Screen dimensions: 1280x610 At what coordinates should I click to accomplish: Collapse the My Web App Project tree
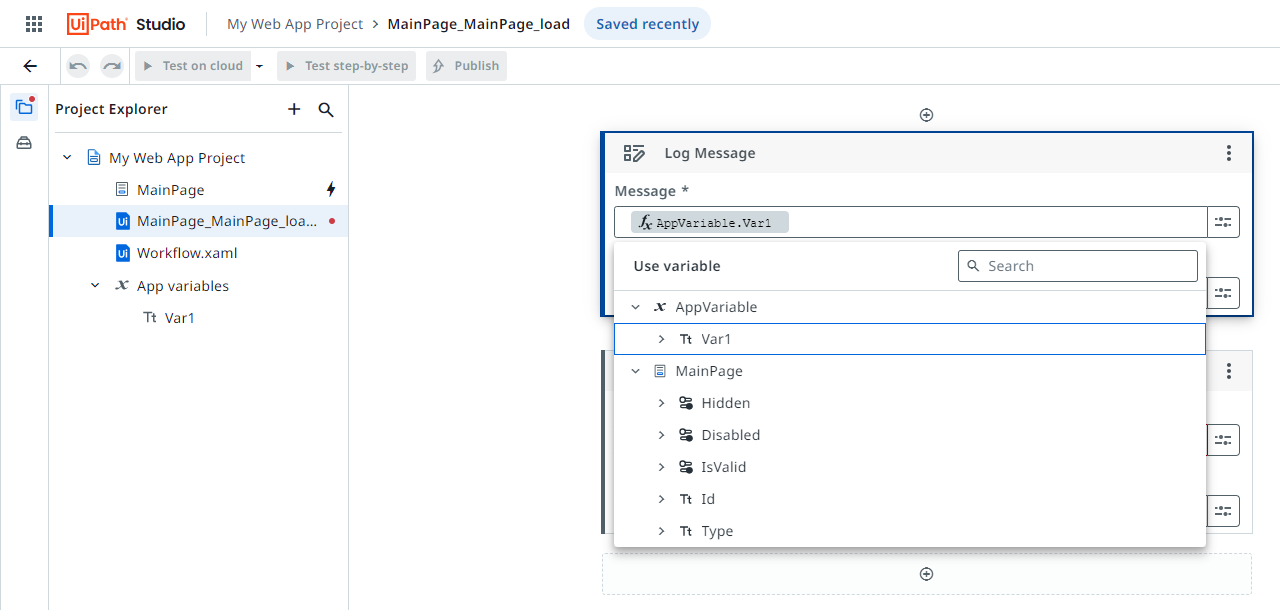click(67, 158)
